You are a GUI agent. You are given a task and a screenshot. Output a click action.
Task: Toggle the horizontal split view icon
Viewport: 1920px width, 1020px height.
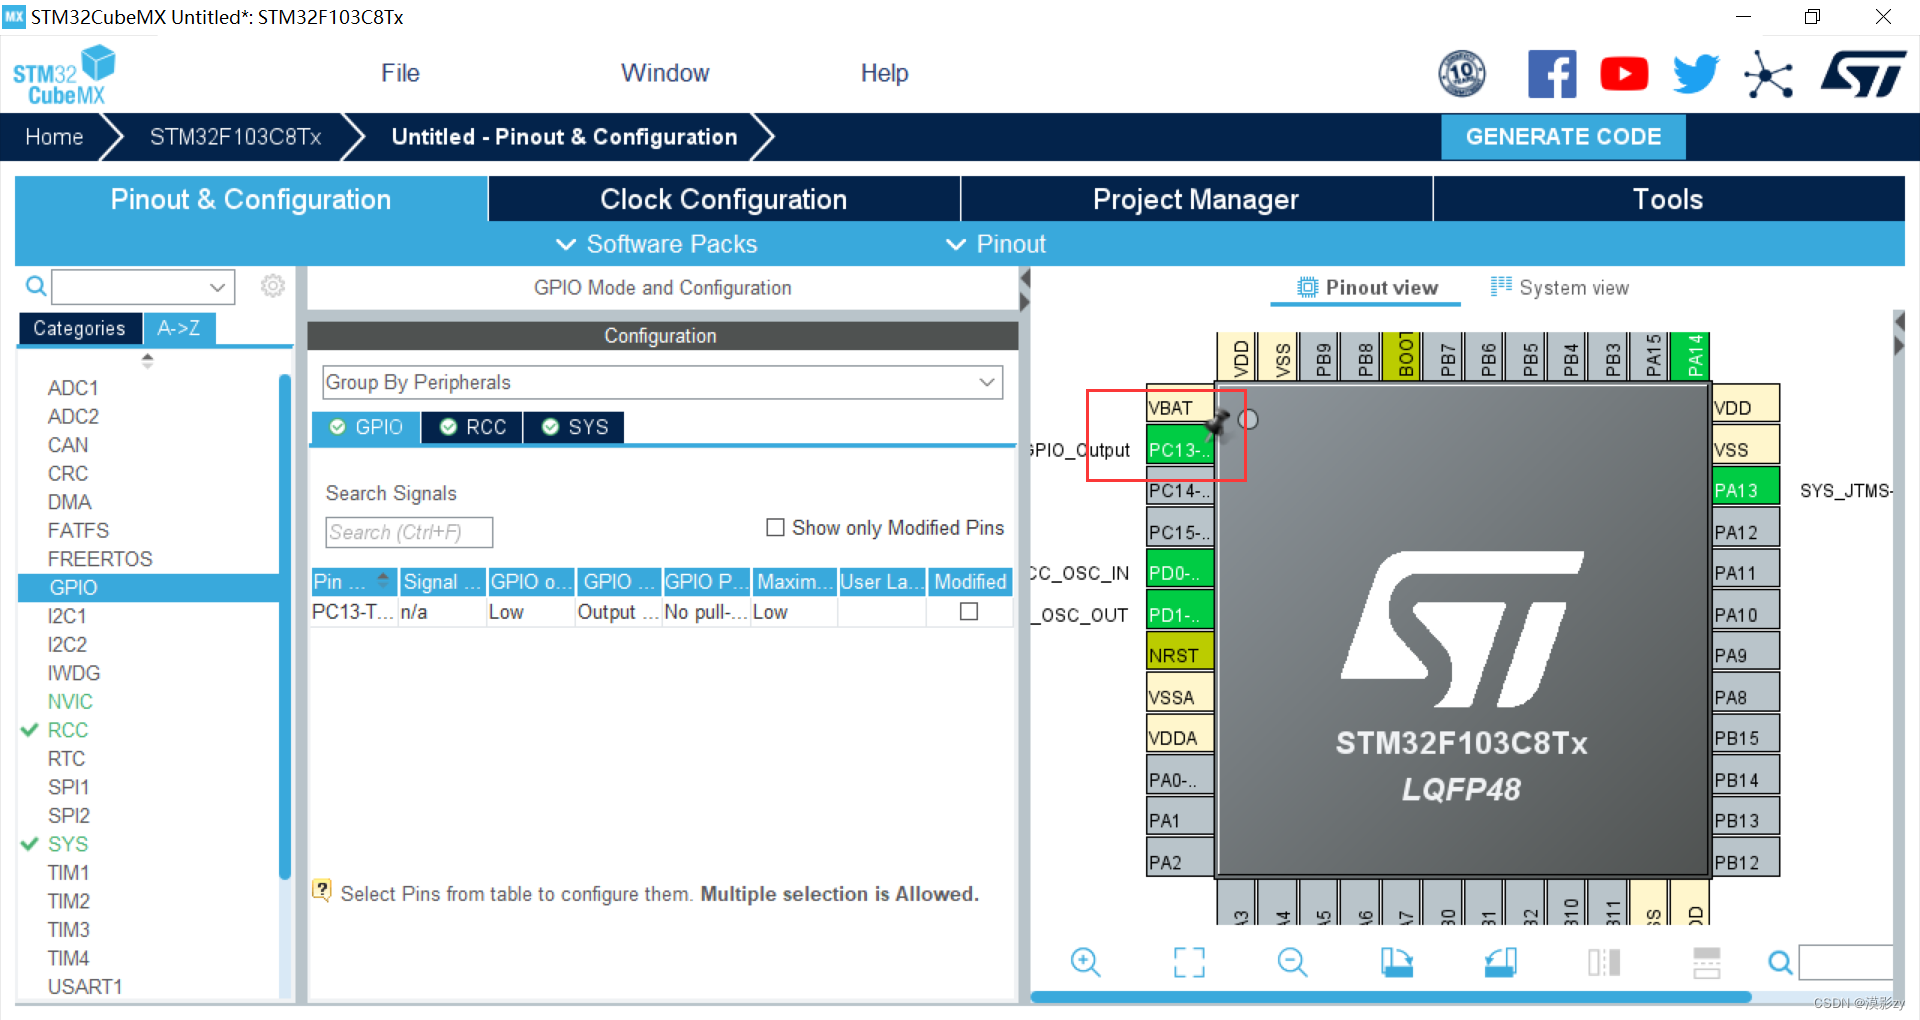(x=1707, y=962)
